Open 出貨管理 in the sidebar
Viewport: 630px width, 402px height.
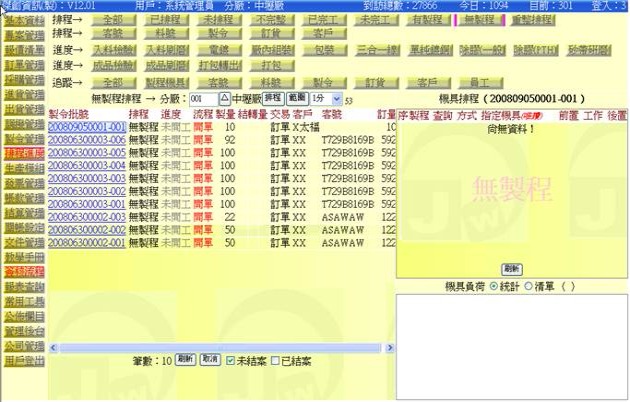pyautogui.click(x=23, y=108)
